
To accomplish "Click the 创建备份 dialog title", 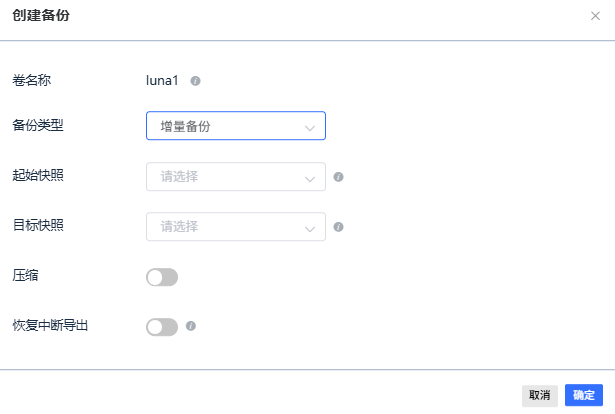I will [x=41, y=15].
